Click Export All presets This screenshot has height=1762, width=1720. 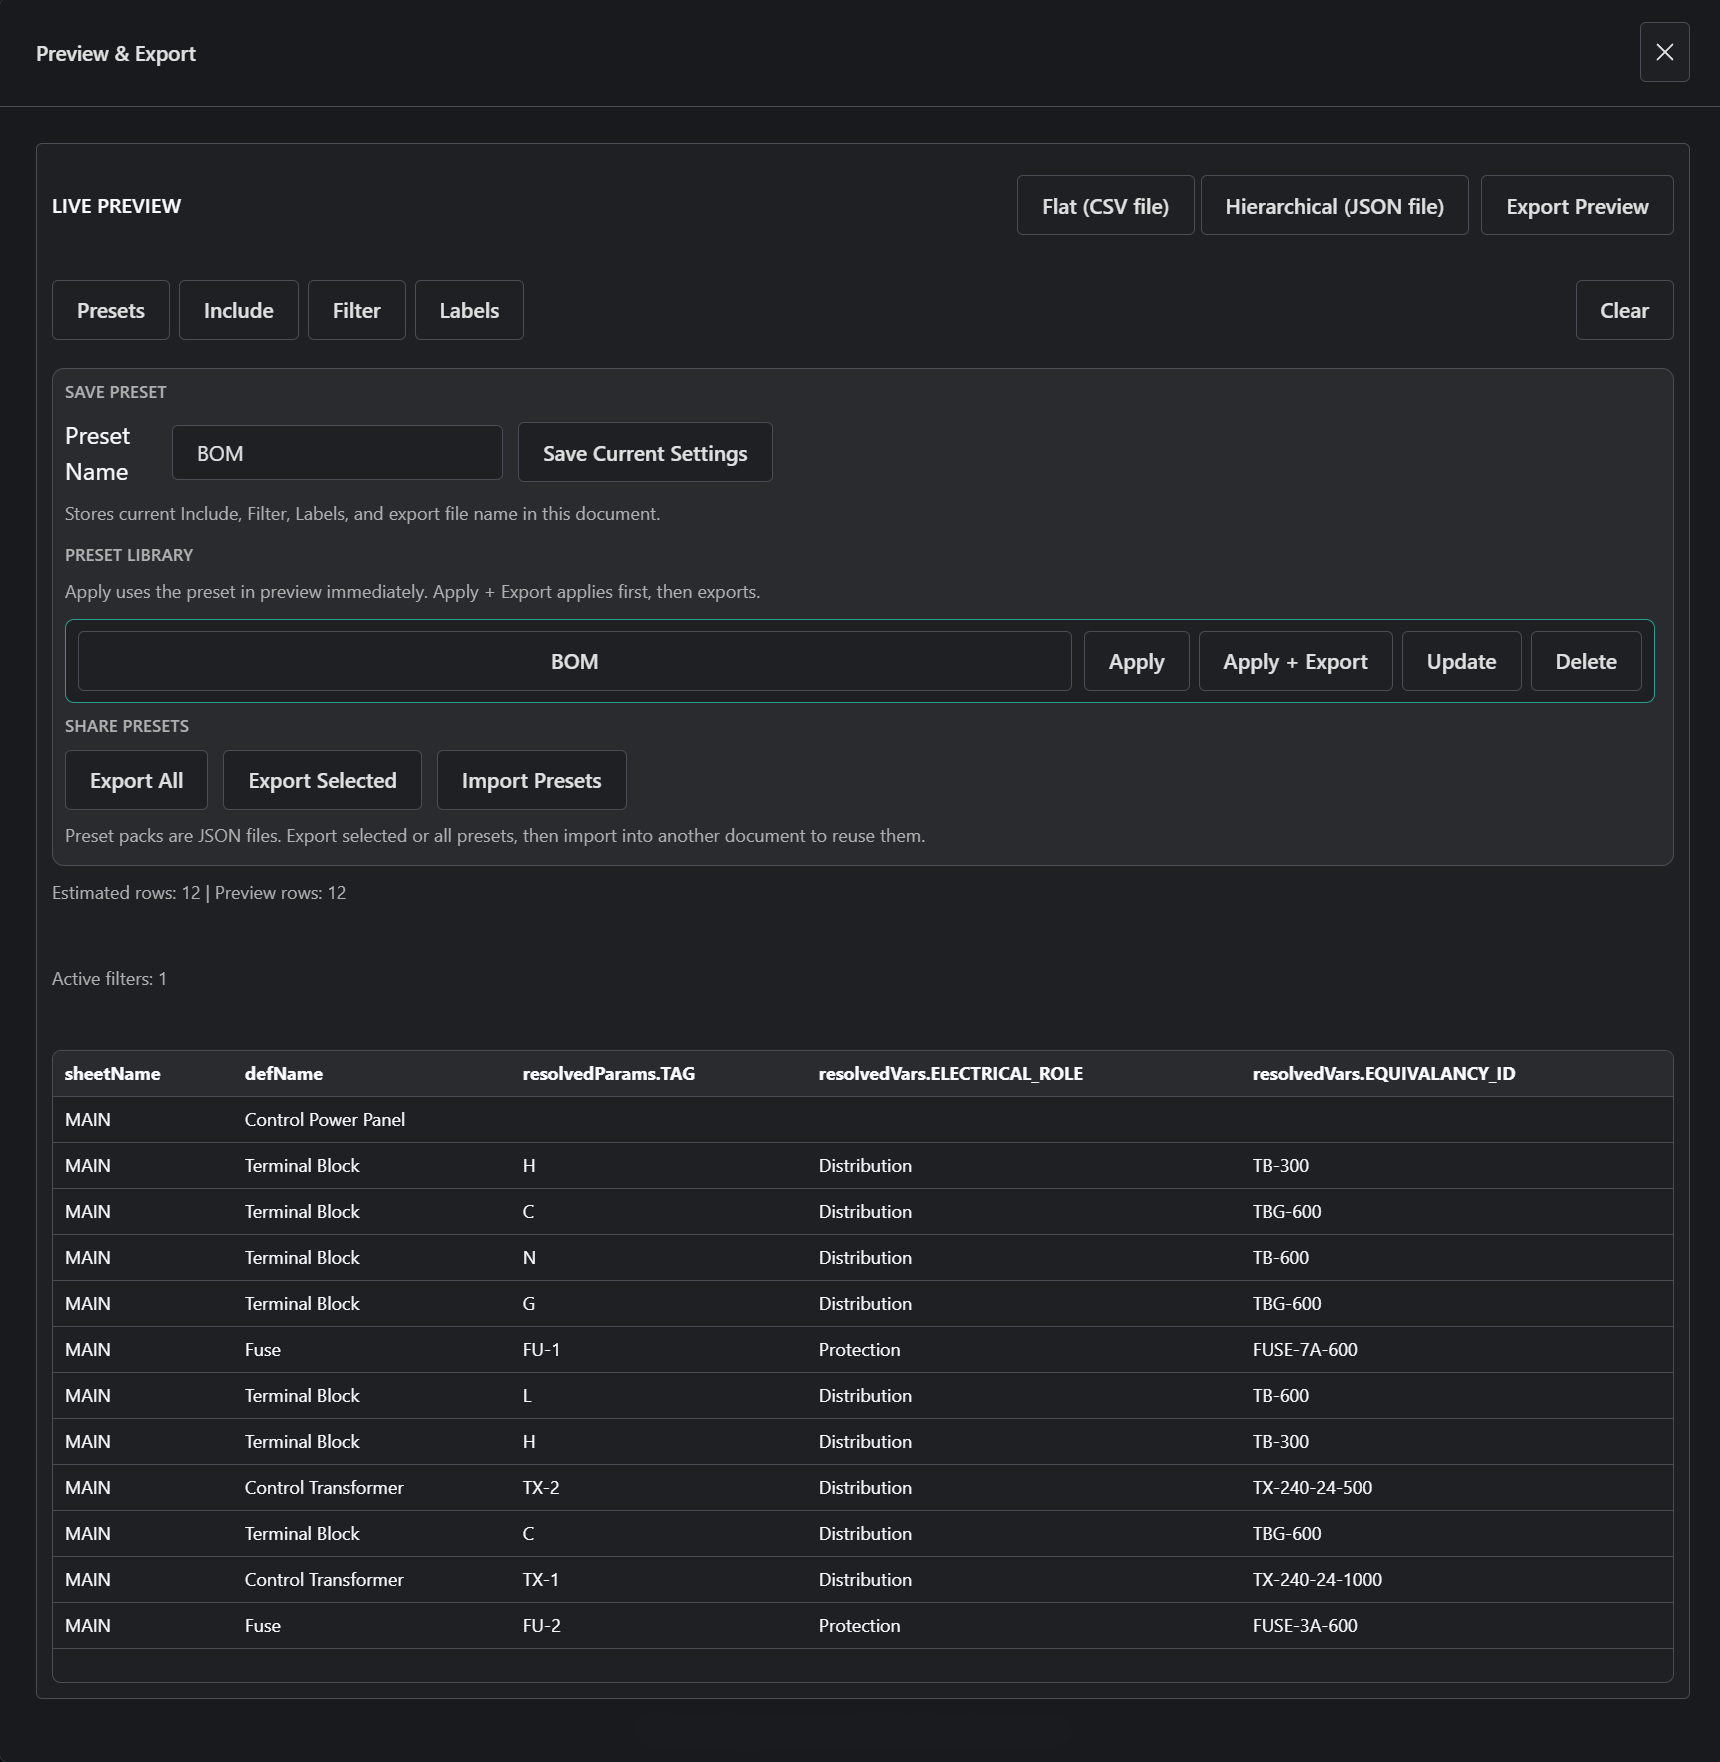click(136, 780)
